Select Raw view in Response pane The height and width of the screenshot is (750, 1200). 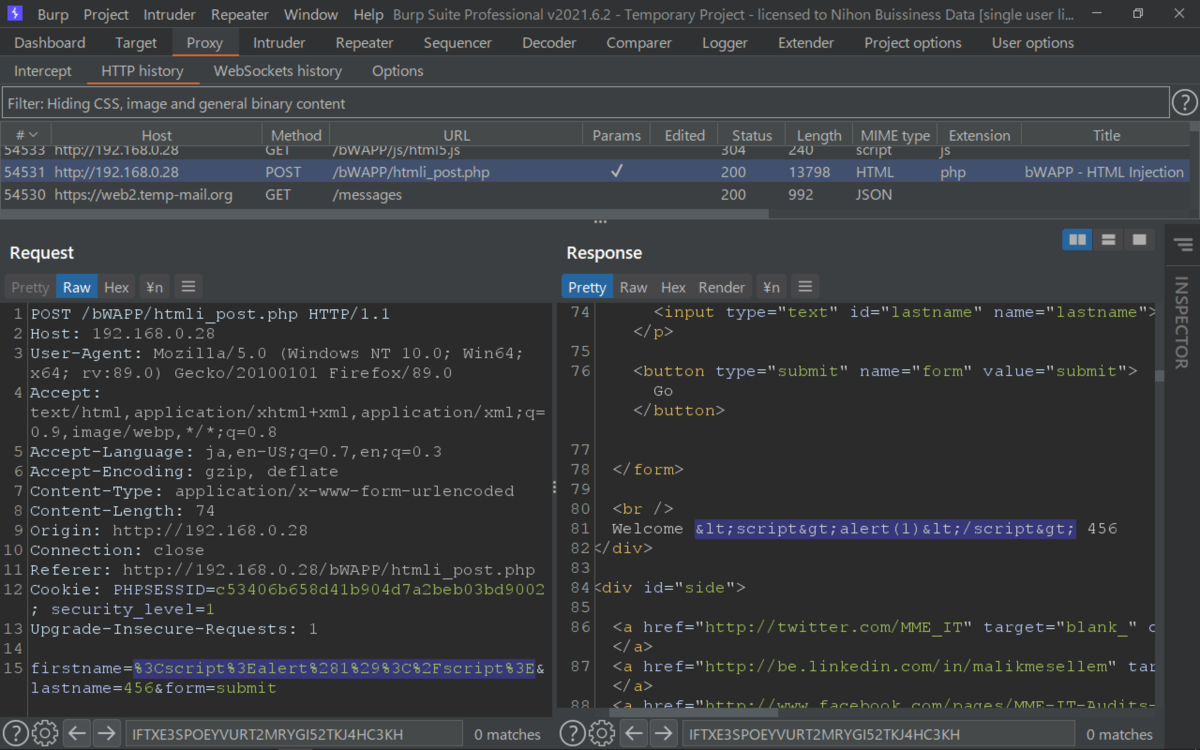634,287
